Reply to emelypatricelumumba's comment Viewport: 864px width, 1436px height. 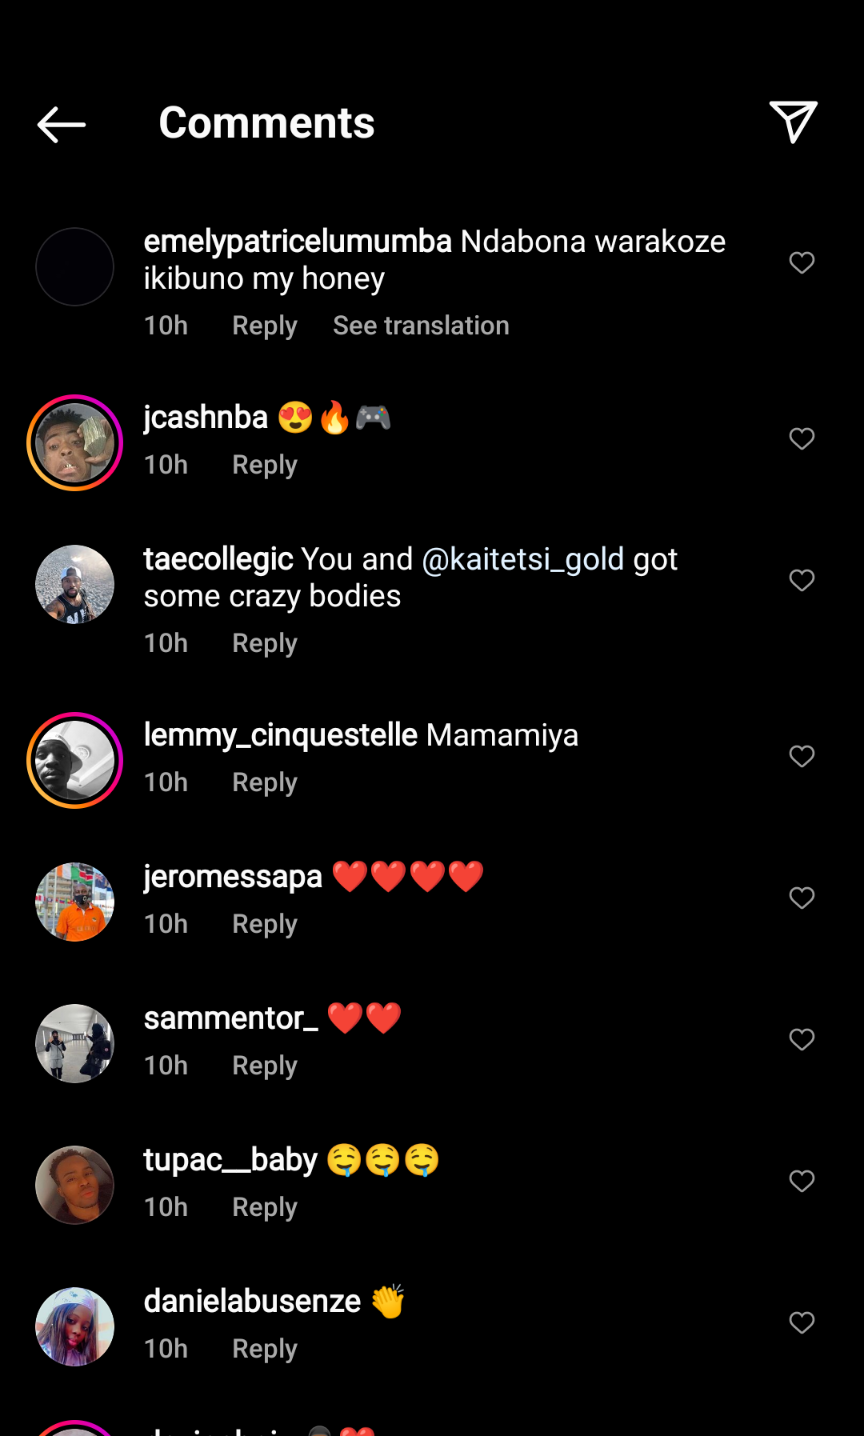[265, 326]
